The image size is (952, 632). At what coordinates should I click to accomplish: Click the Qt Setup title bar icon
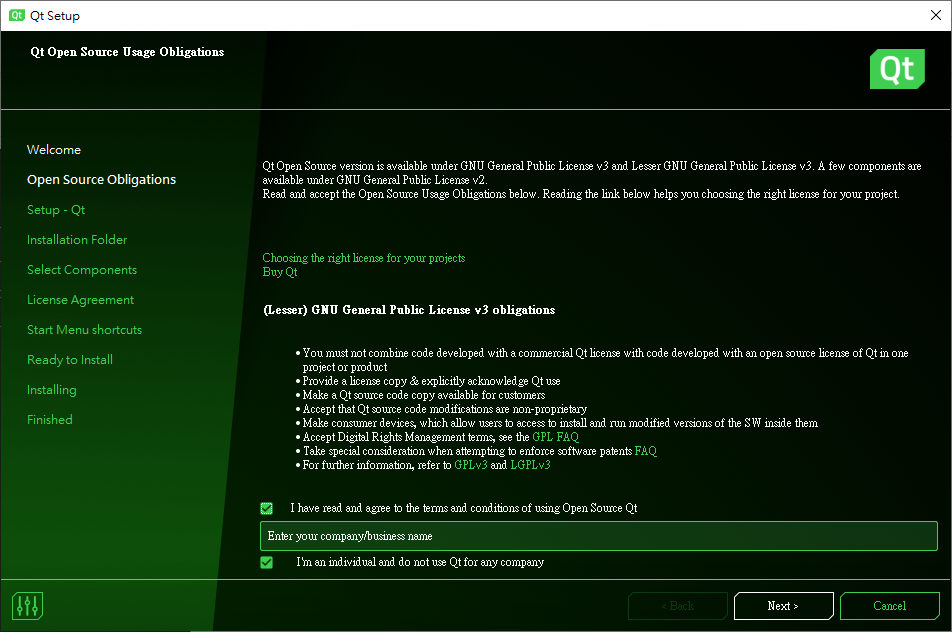(16, 15)
